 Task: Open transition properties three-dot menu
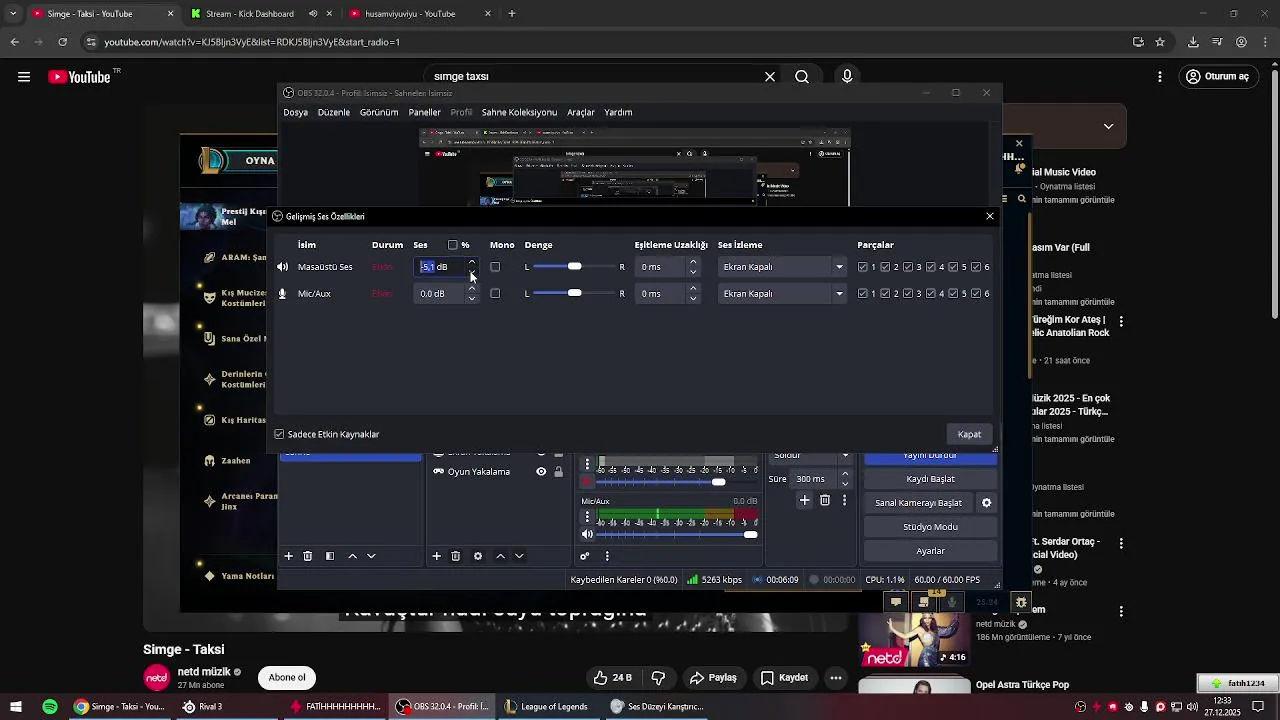pyautogui.click(x=844, y=500)
